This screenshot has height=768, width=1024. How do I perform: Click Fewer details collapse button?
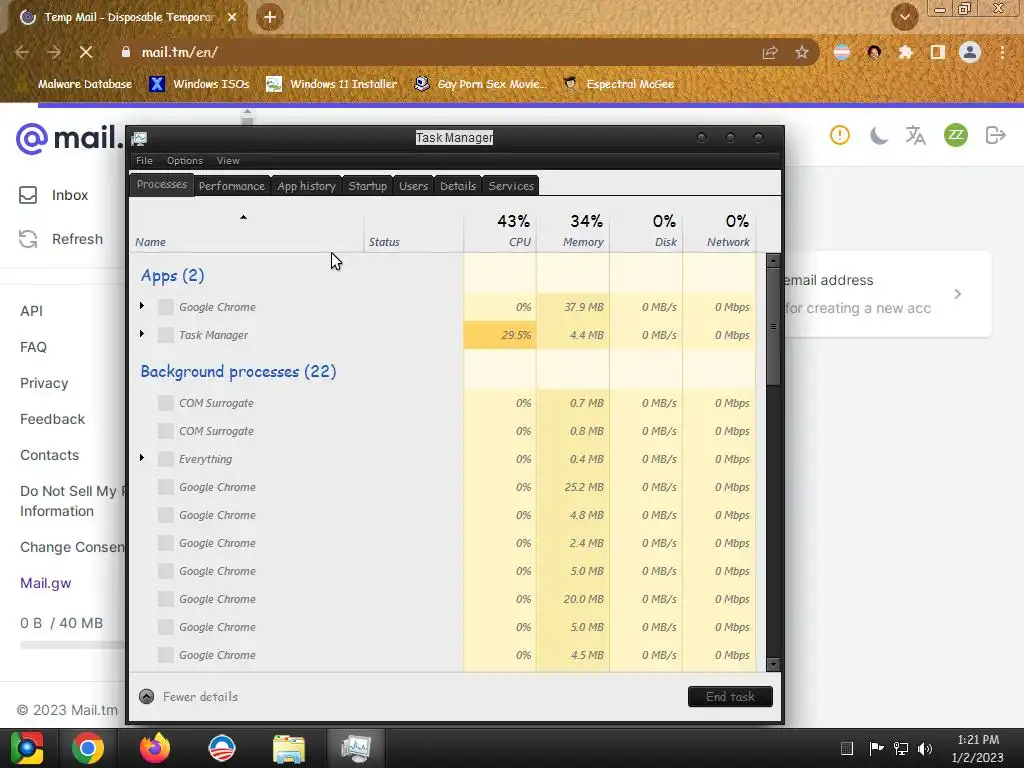[x=188, y=697]
